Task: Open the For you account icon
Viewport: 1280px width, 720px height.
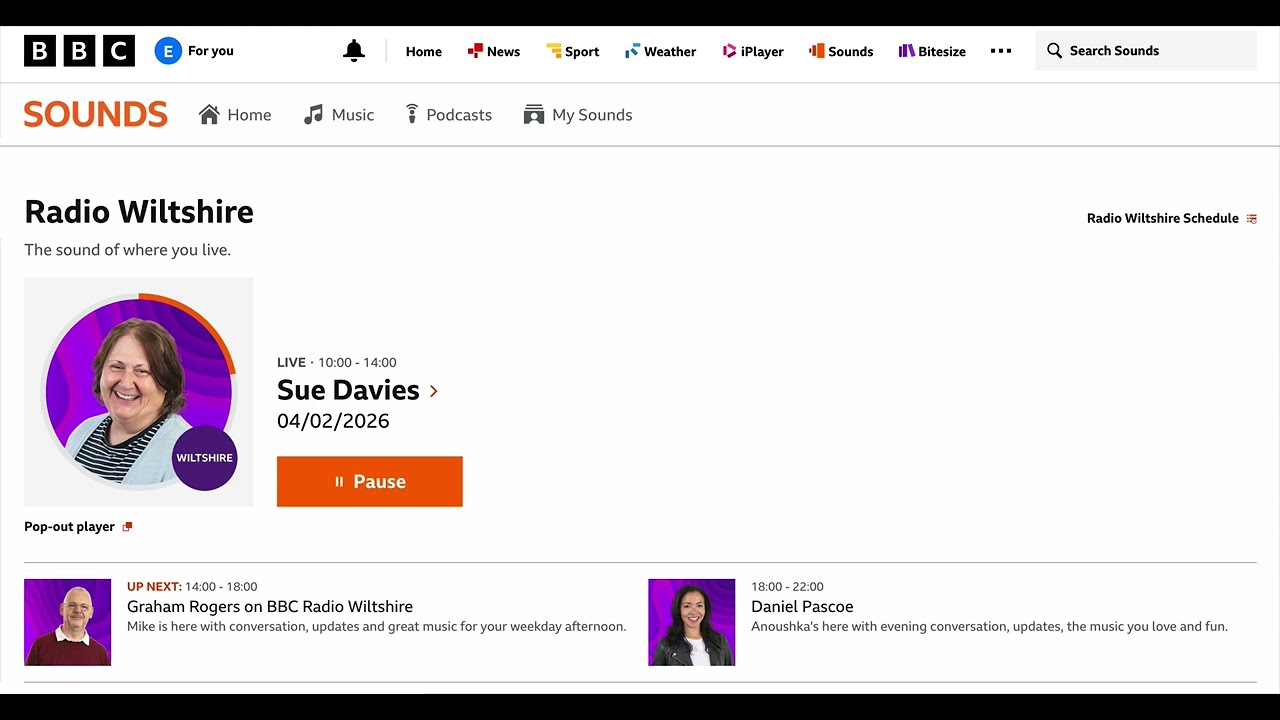Action: (x=168, y=51)
